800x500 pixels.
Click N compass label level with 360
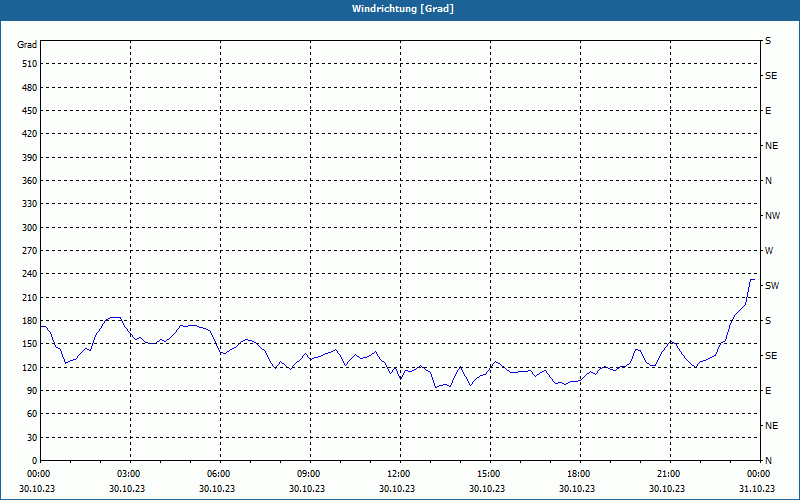768,181
